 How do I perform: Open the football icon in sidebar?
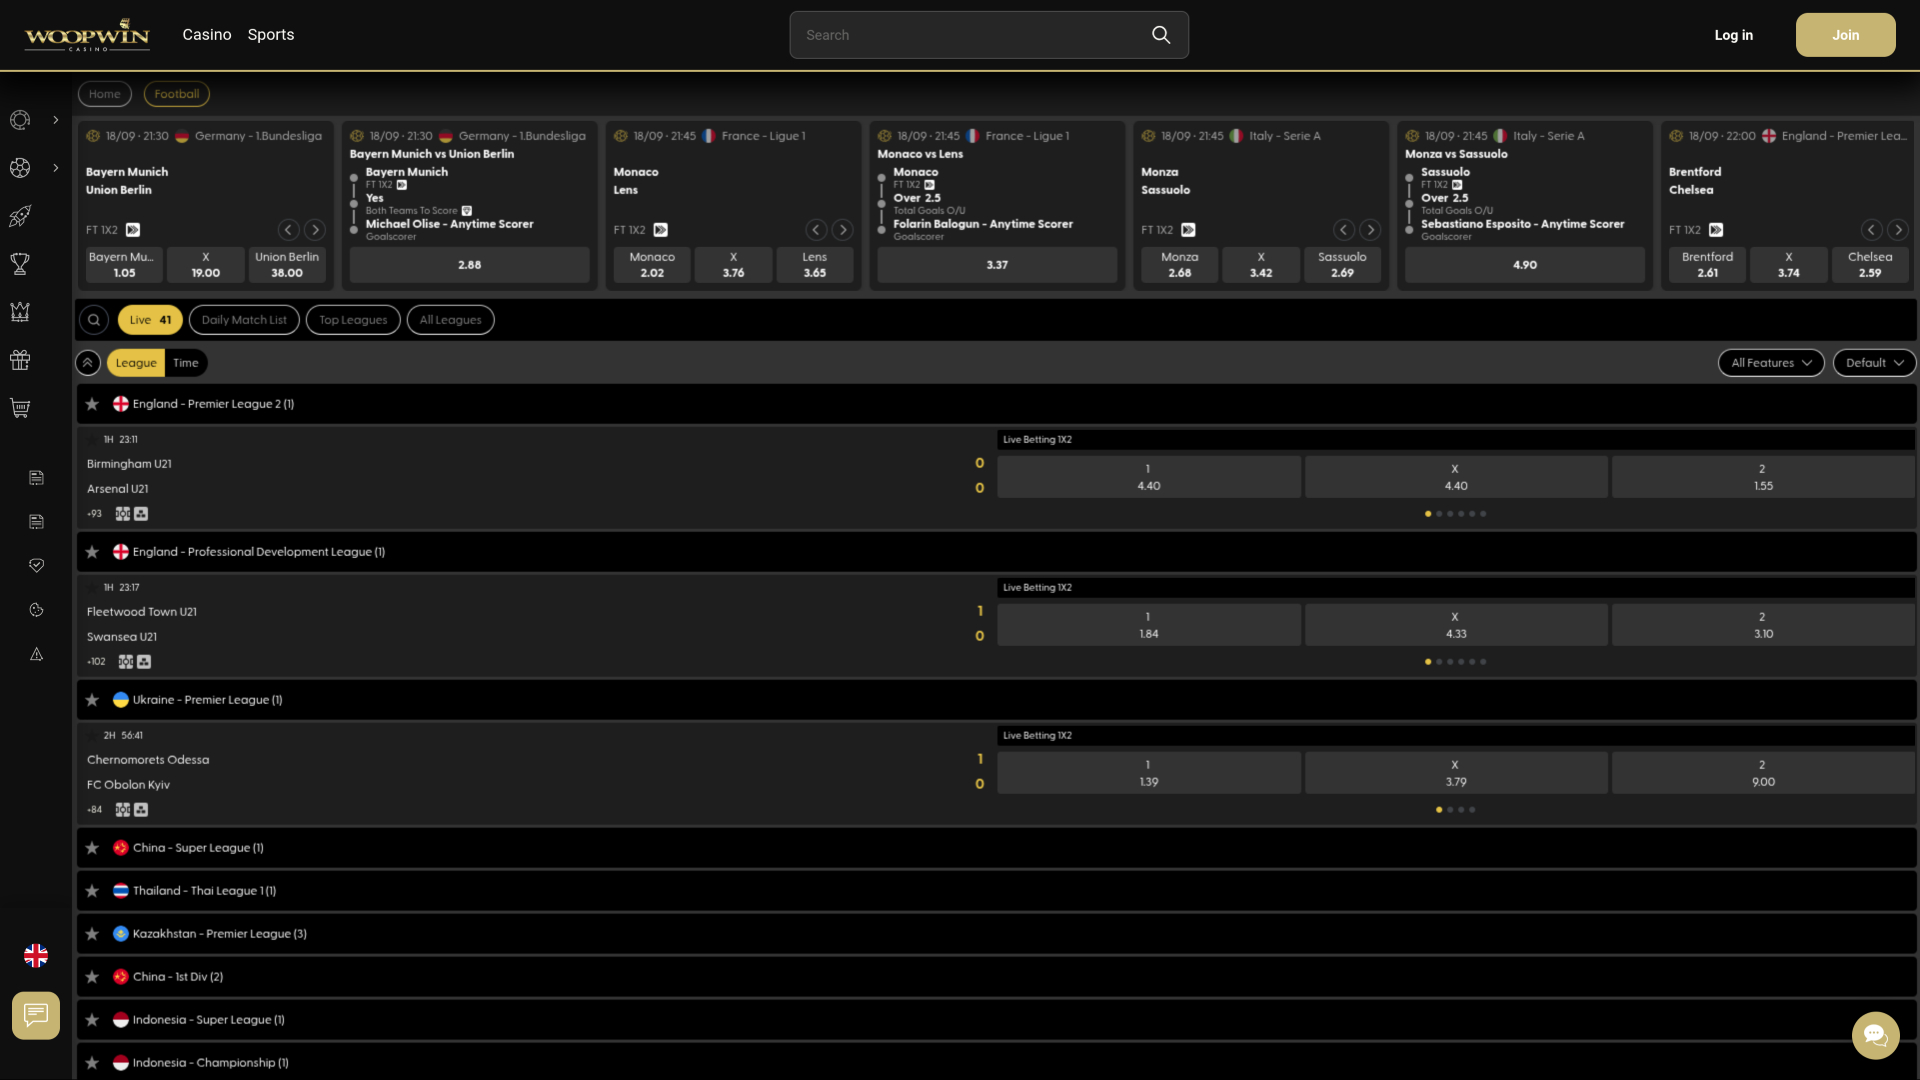(20, 168)
